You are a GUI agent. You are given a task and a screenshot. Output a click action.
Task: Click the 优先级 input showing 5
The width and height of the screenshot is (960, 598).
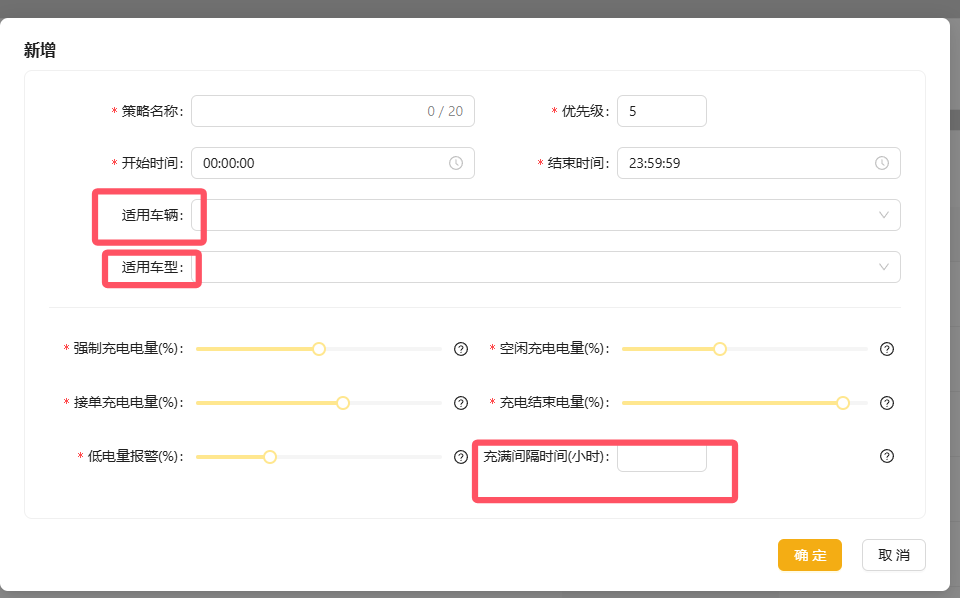662,111
